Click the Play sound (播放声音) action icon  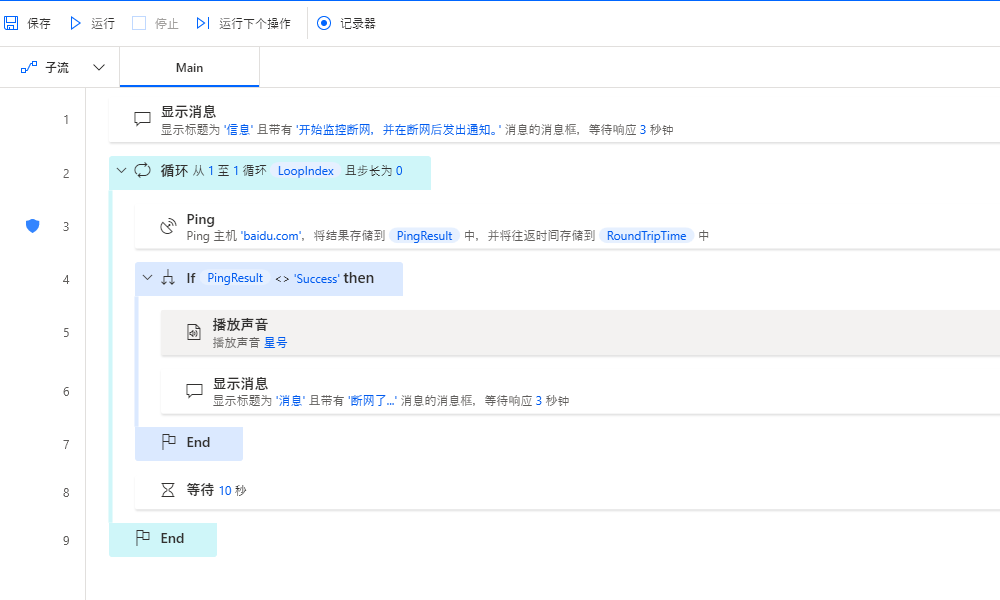[194, 333]
